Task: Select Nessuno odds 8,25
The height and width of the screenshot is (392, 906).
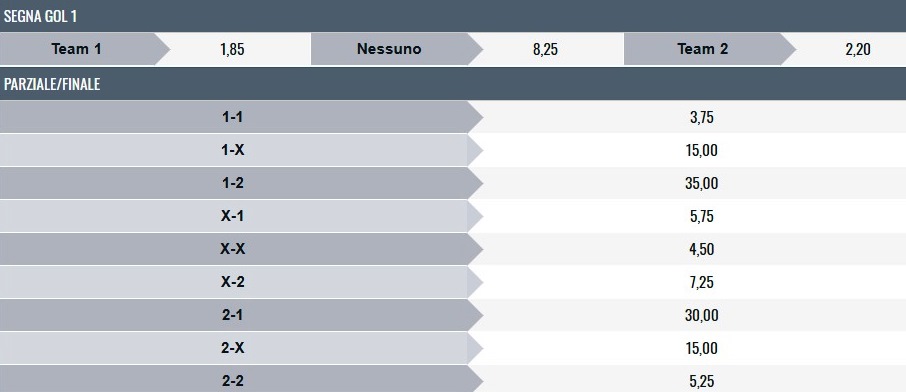Action: [545, 49]
